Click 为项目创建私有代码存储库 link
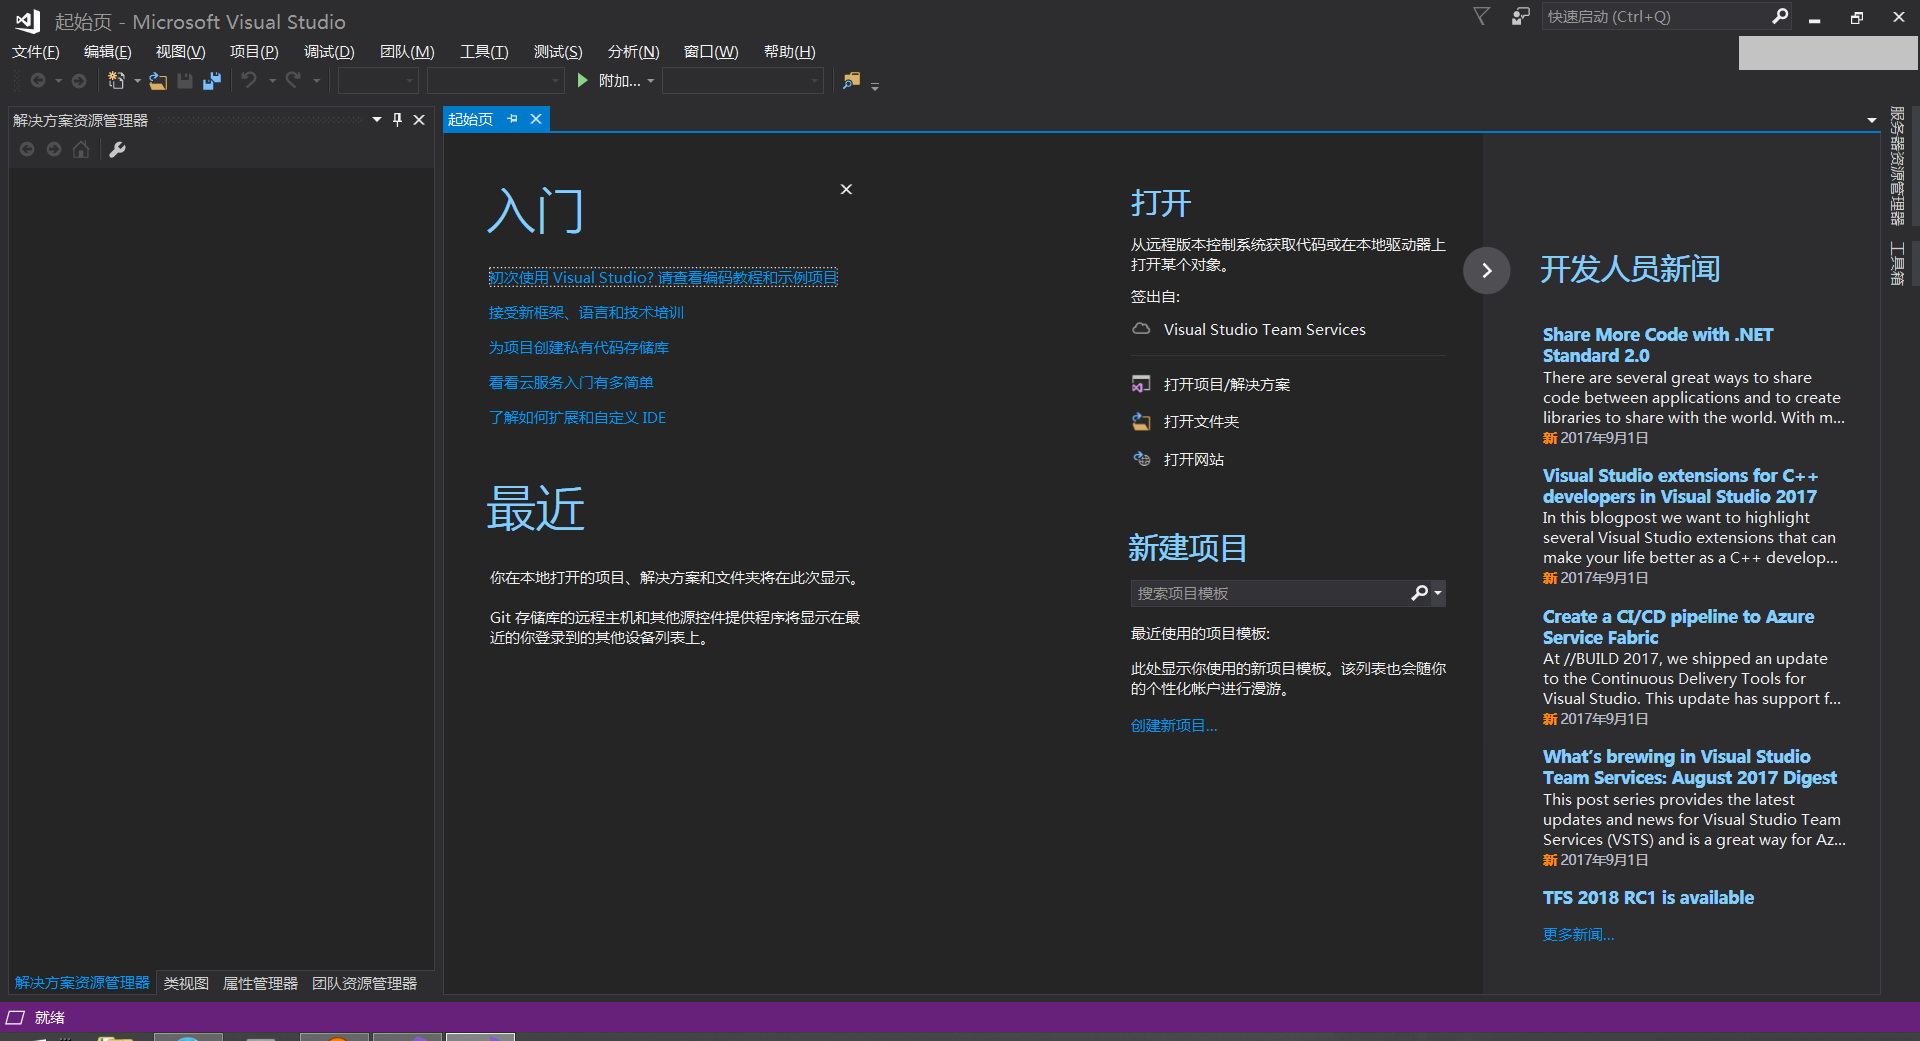Viewport: 1920px width, 1041px height. (x=578, y=348)
